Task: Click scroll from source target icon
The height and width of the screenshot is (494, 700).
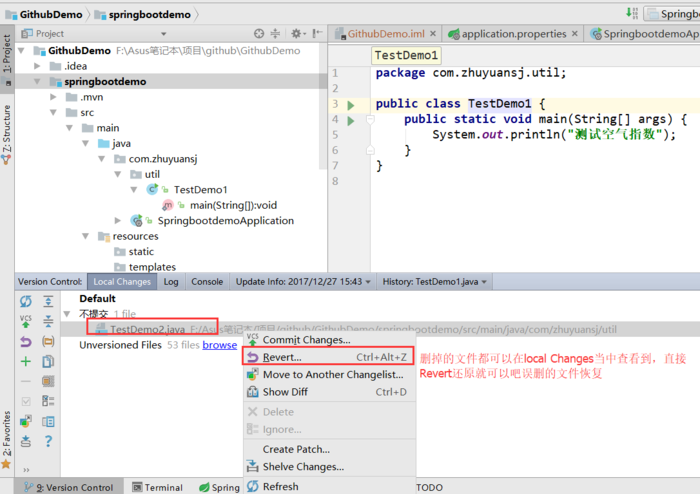Action: pyautogui.click(x=259, y=33)
